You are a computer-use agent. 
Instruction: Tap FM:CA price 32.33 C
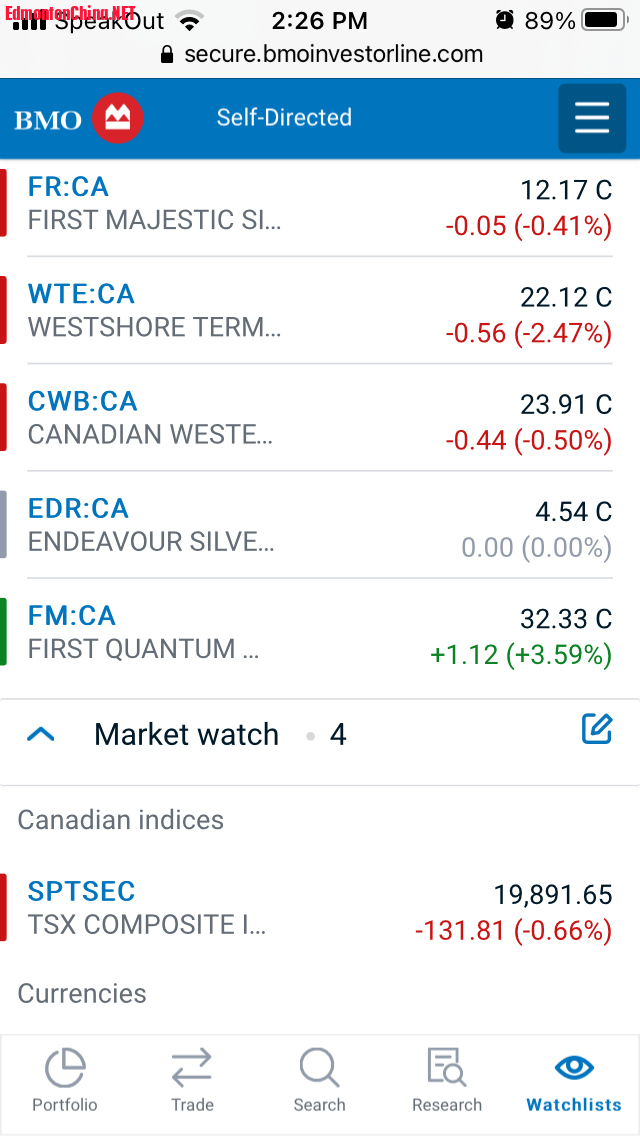(565, 619)
